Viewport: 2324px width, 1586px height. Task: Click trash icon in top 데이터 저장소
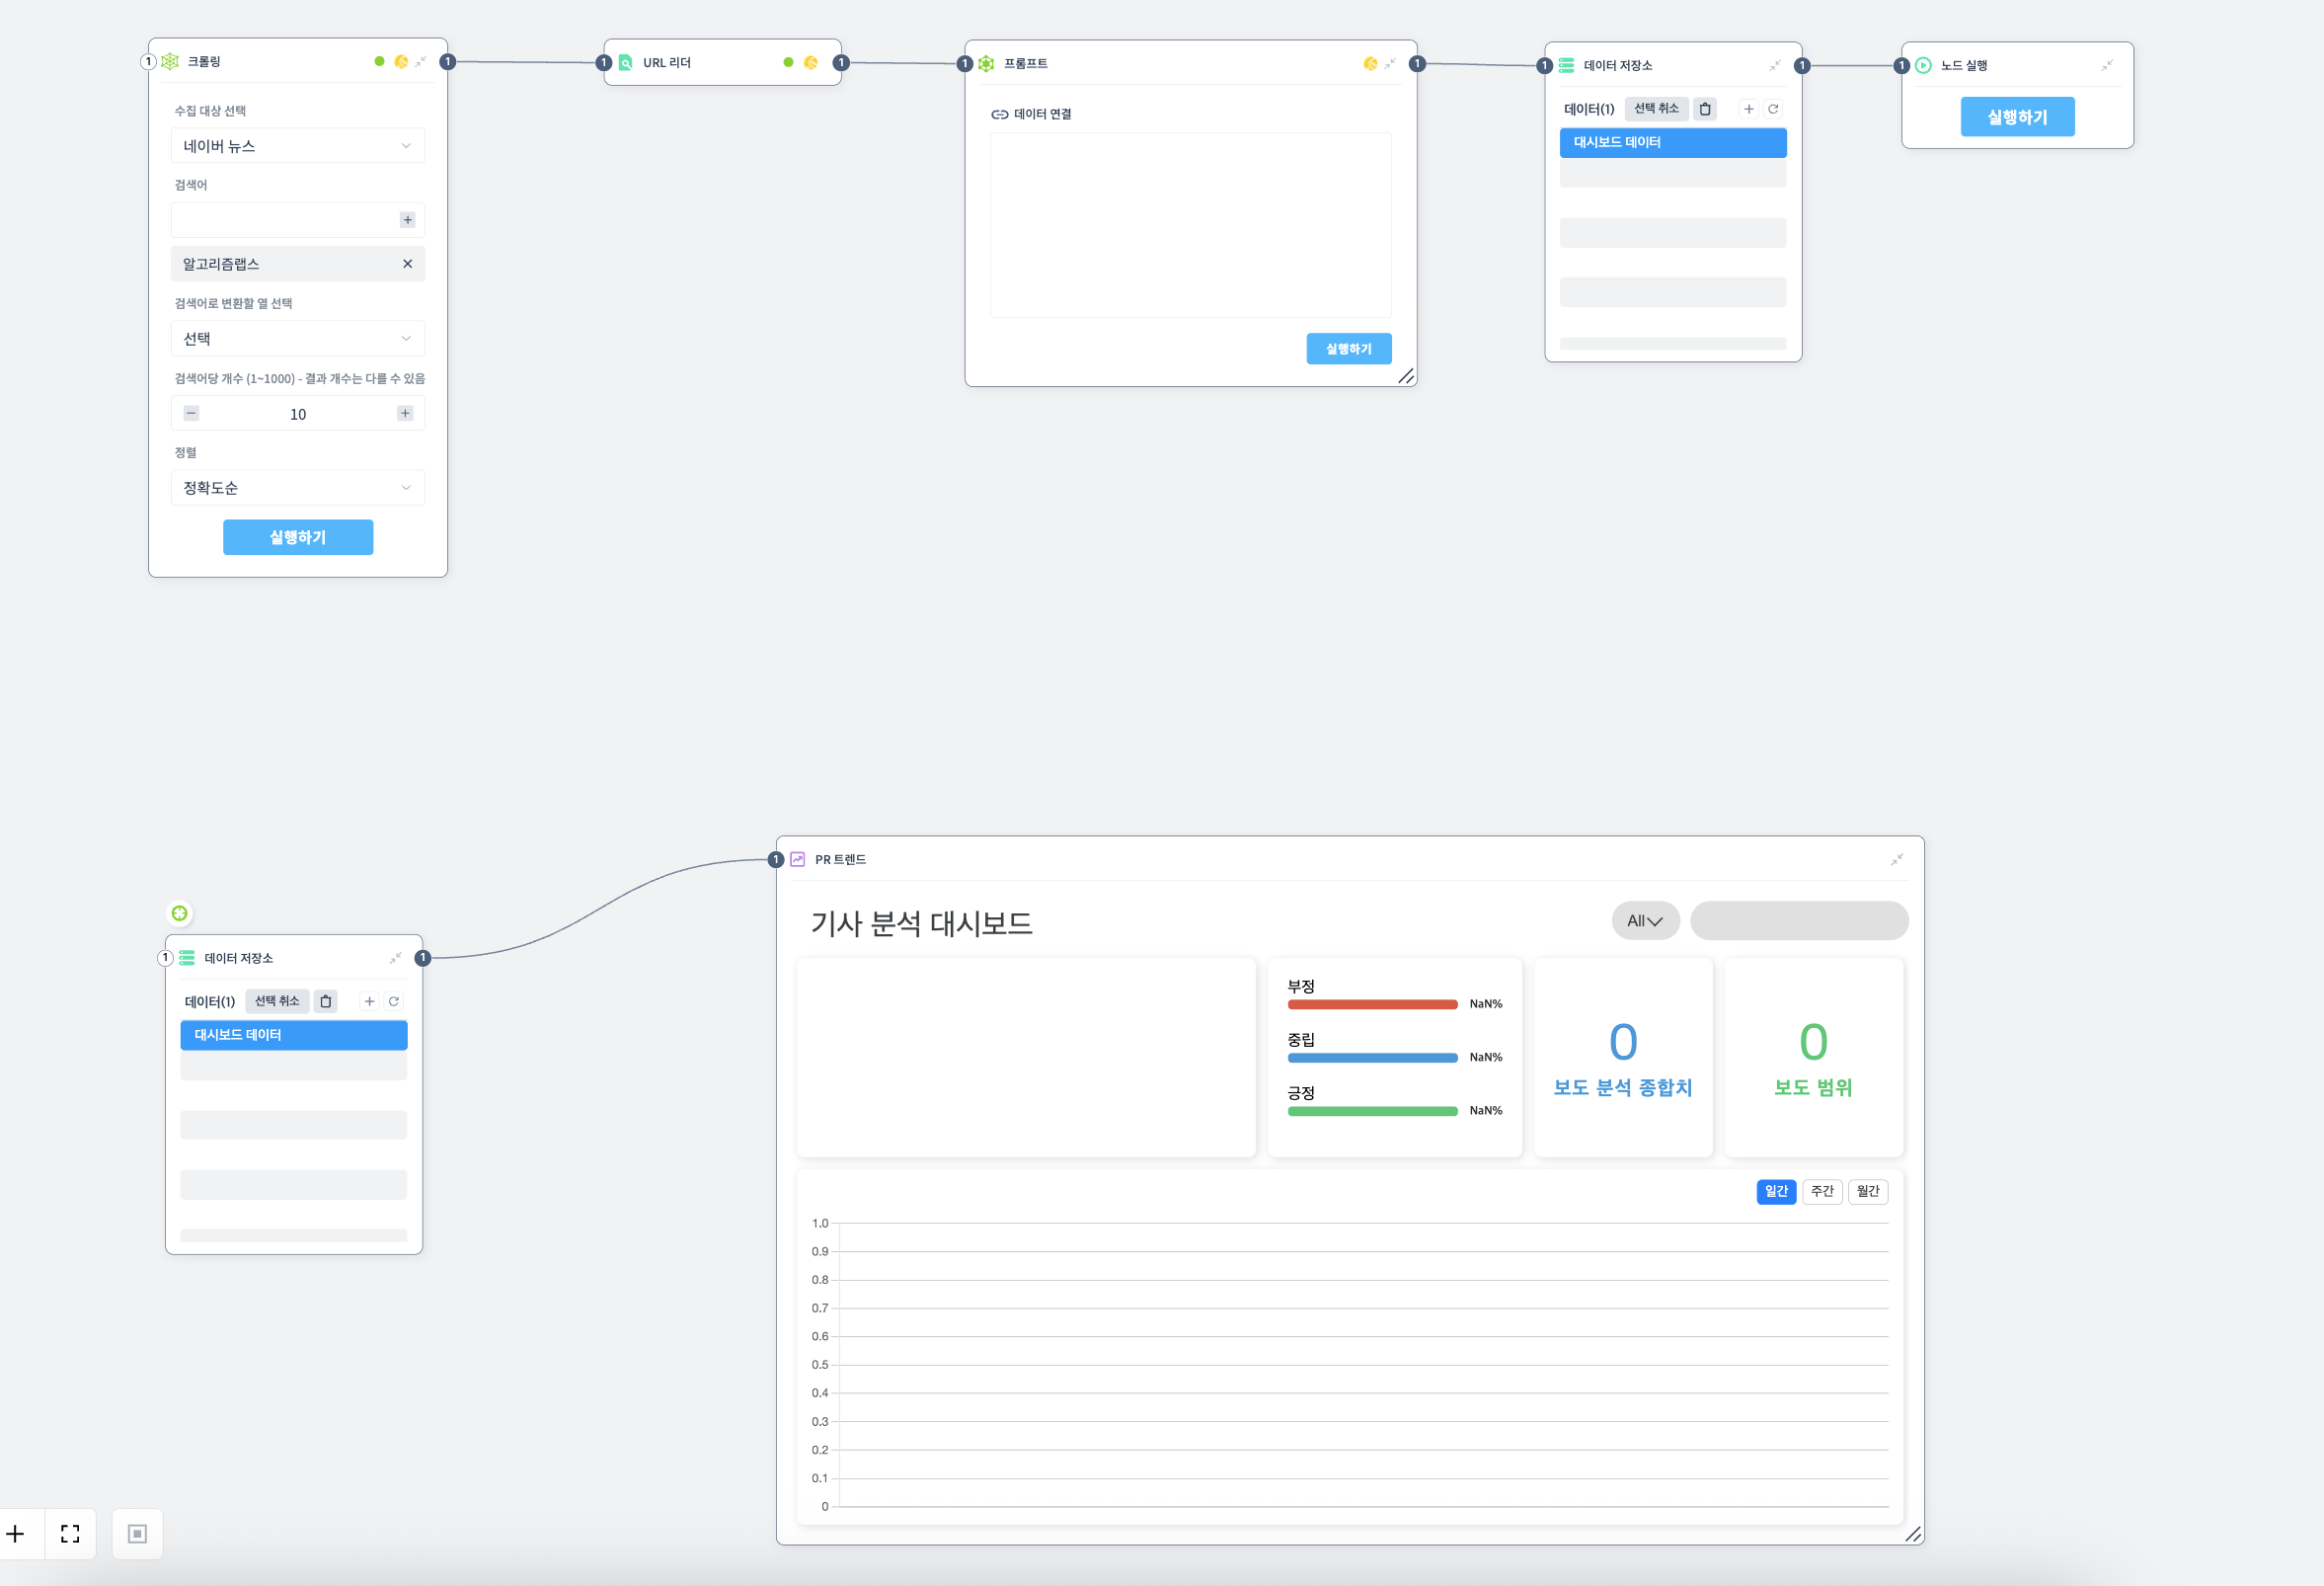[x=1705, y=109]
